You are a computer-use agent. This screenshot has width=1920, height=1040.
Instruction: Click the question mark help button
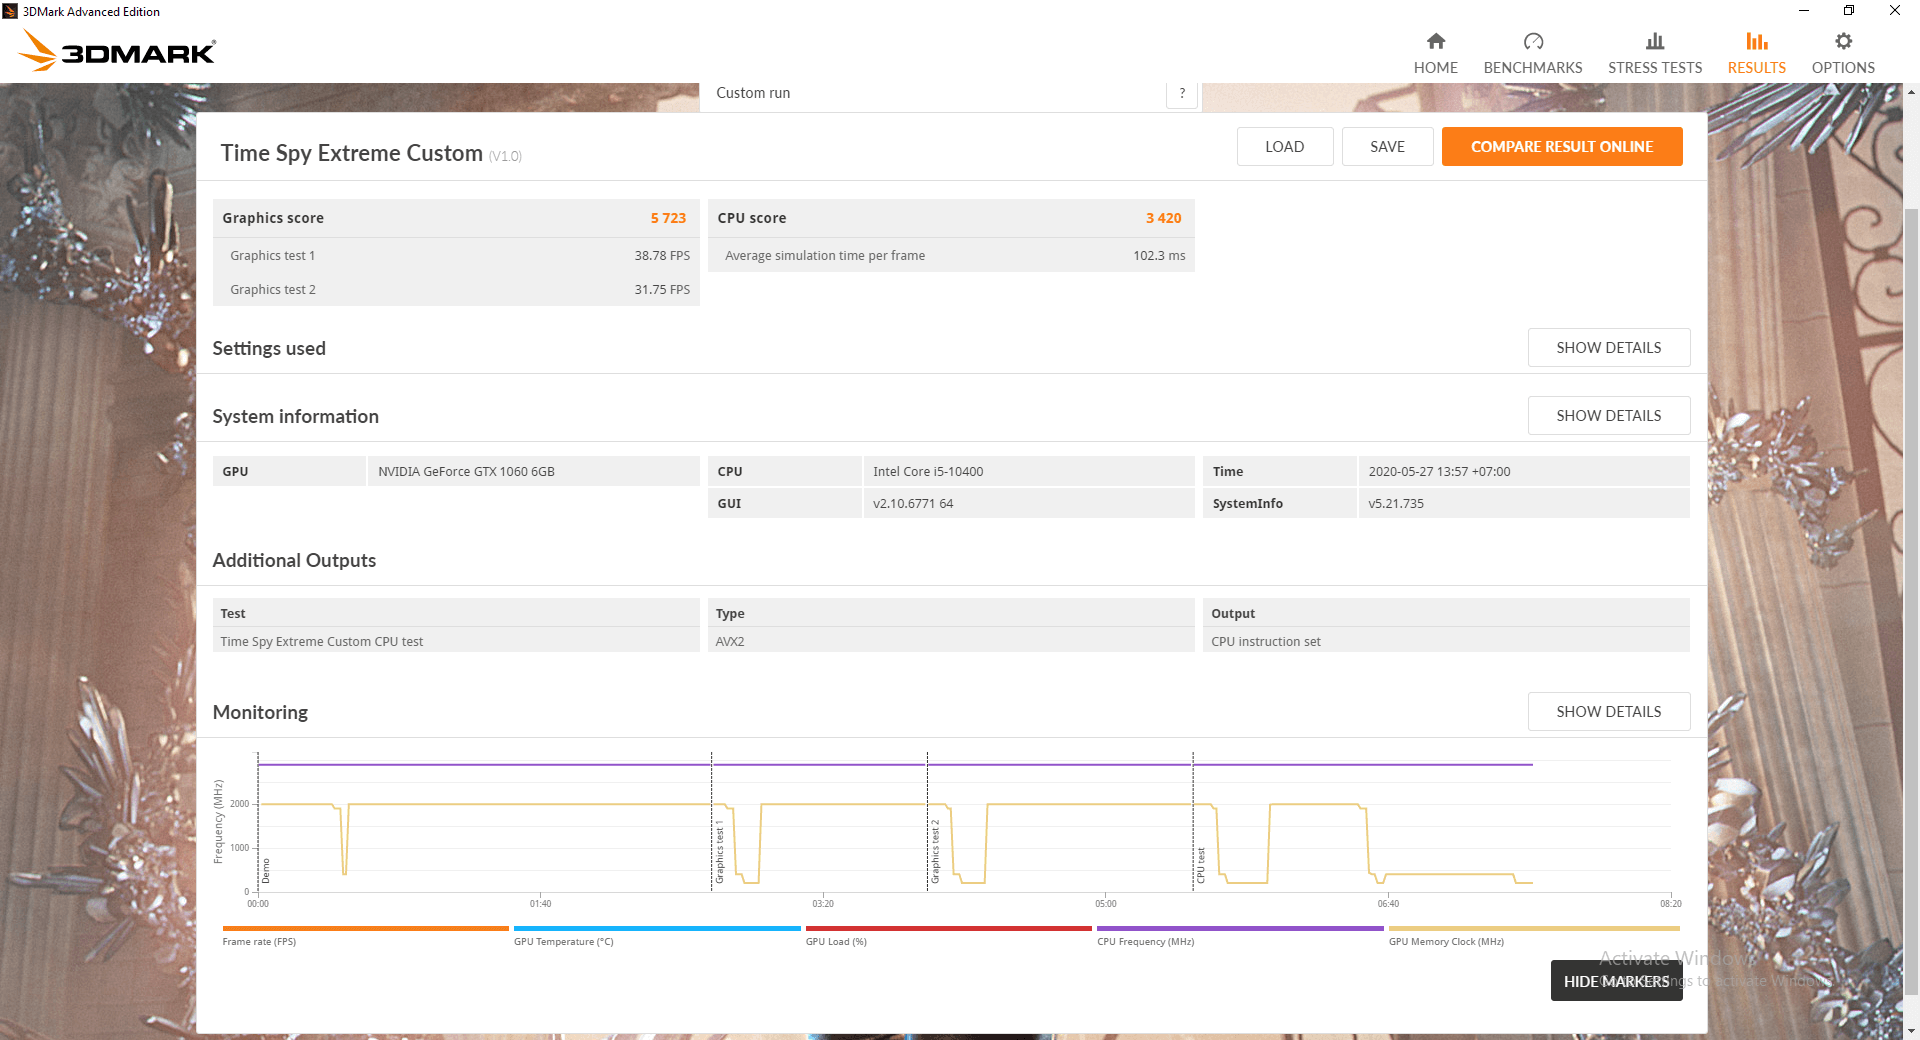1182,93
